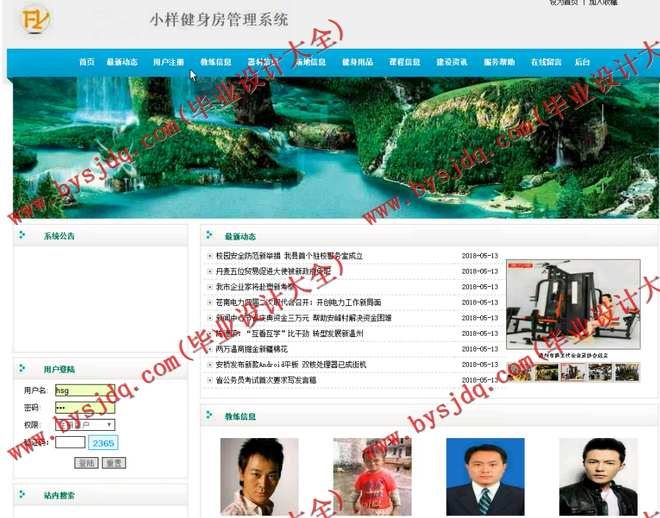Open coach photo wearing black leather jacket
The height and width of the screenshot is (518, 660).
(598, 477)
